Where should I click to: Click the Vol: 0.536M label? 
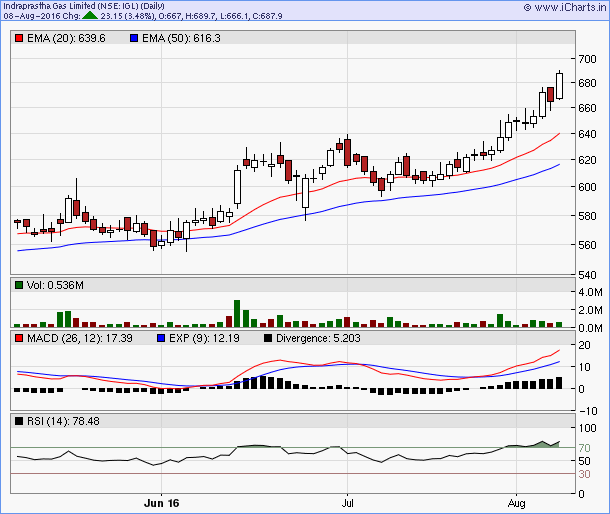coord(55,285)
